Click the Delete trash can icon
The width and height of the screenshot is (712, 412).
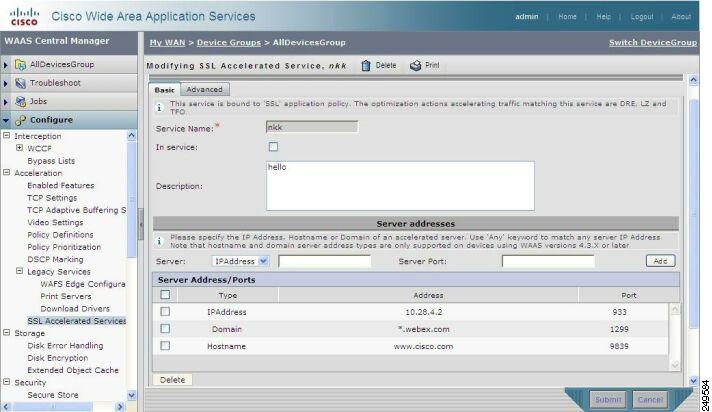[366, 65]
